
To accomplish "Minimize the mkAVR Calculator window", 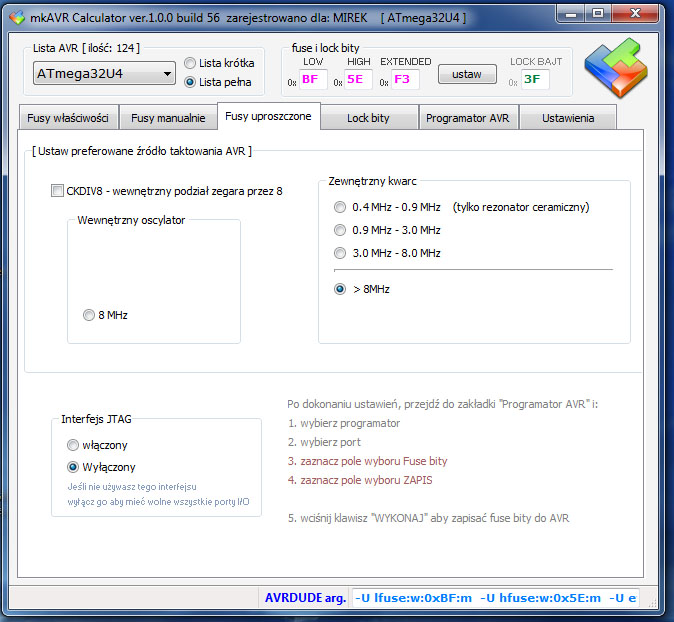I will click(570, 14).
